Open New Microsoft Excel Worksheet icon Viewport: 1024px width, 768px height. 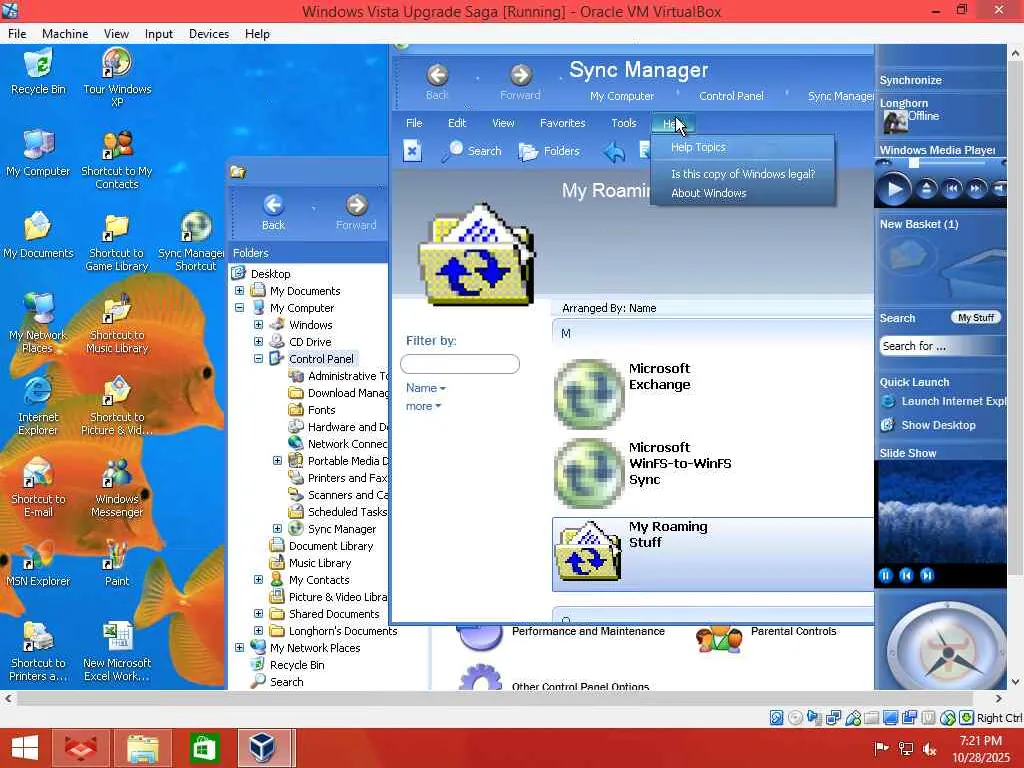tap(117, 652)
